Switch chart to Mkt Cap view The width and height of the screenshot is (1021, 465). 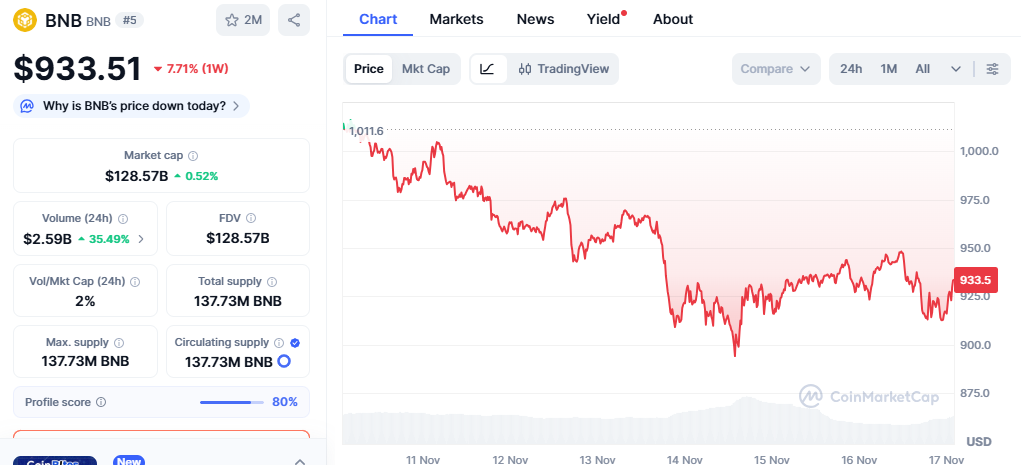425,69
